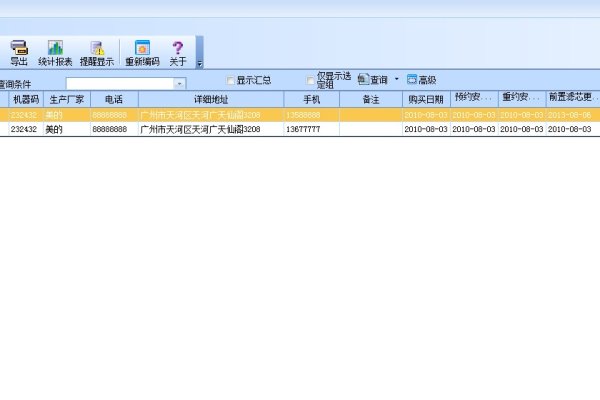Click the 电话 column header
The height and width of the screenshot is (400, 600).
point(114,100)
